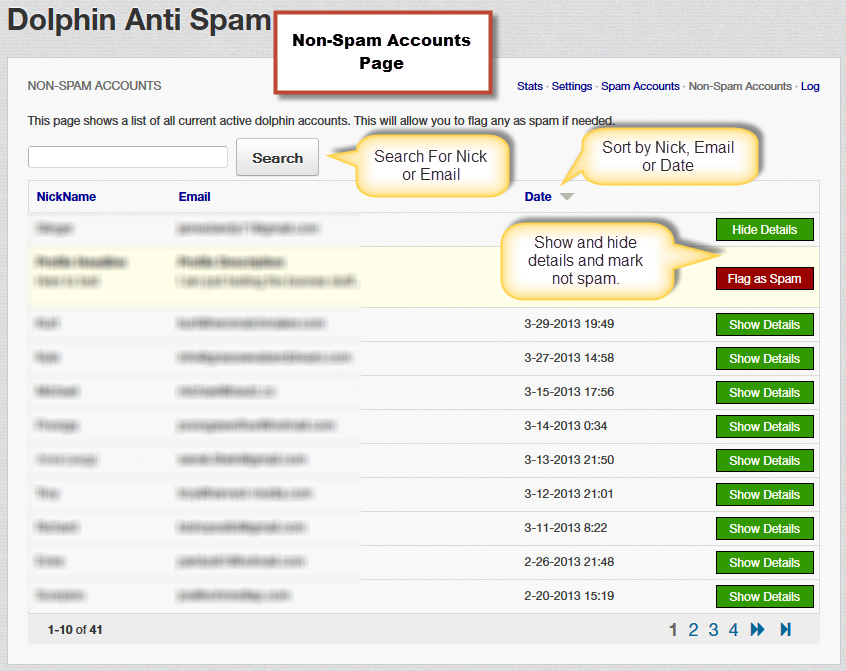This screenshot has height=671, width=846.
Task: Click the '1-10 of 41' record count
Action: (75, 629)
